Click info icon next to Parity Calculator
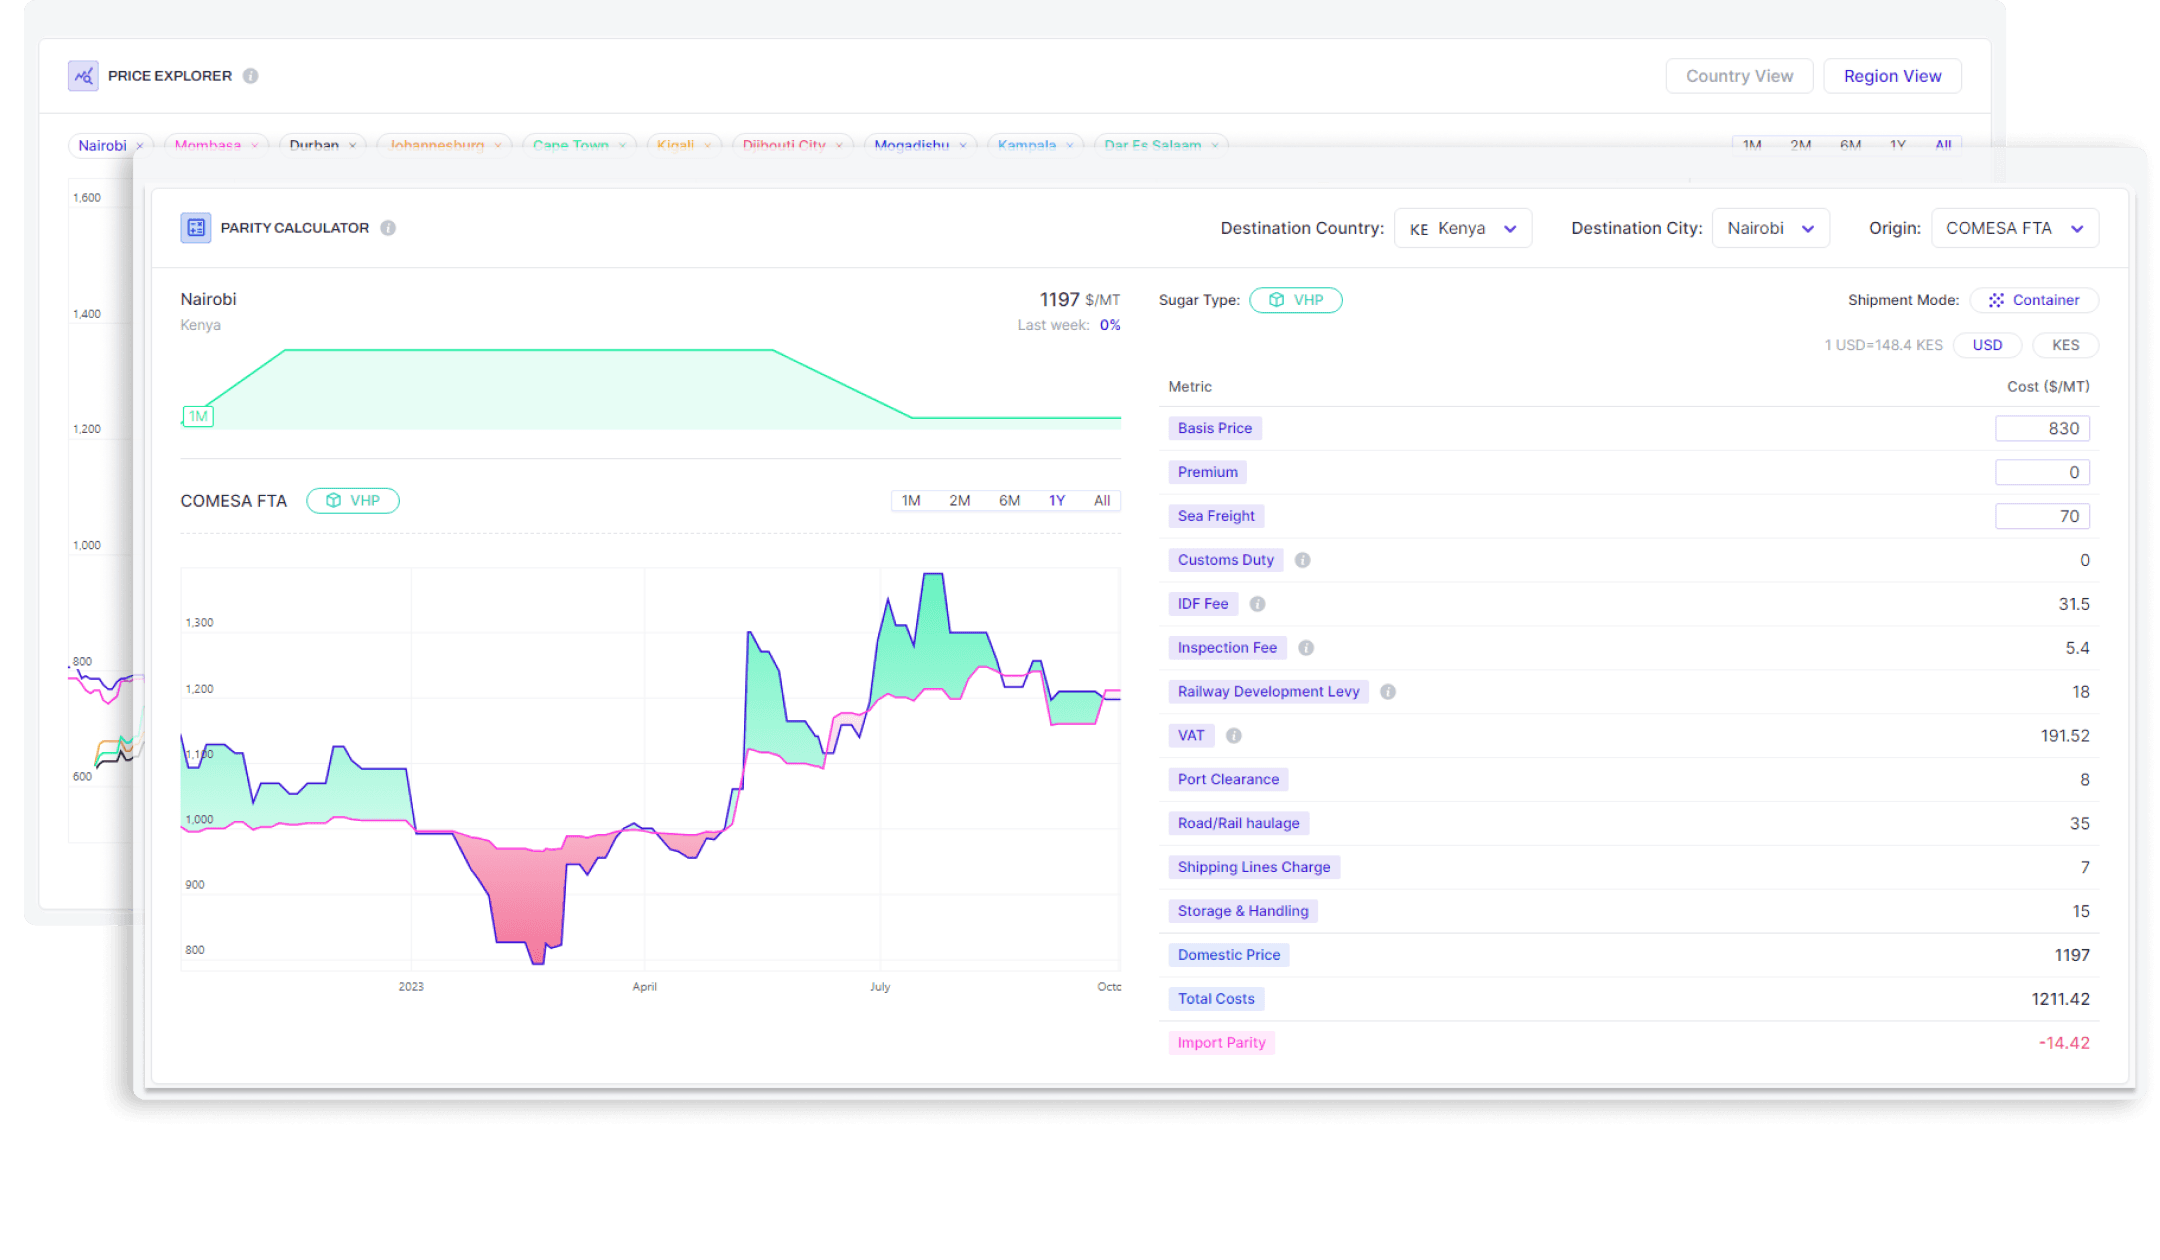 pyautogui.click(x=388, y=228)
